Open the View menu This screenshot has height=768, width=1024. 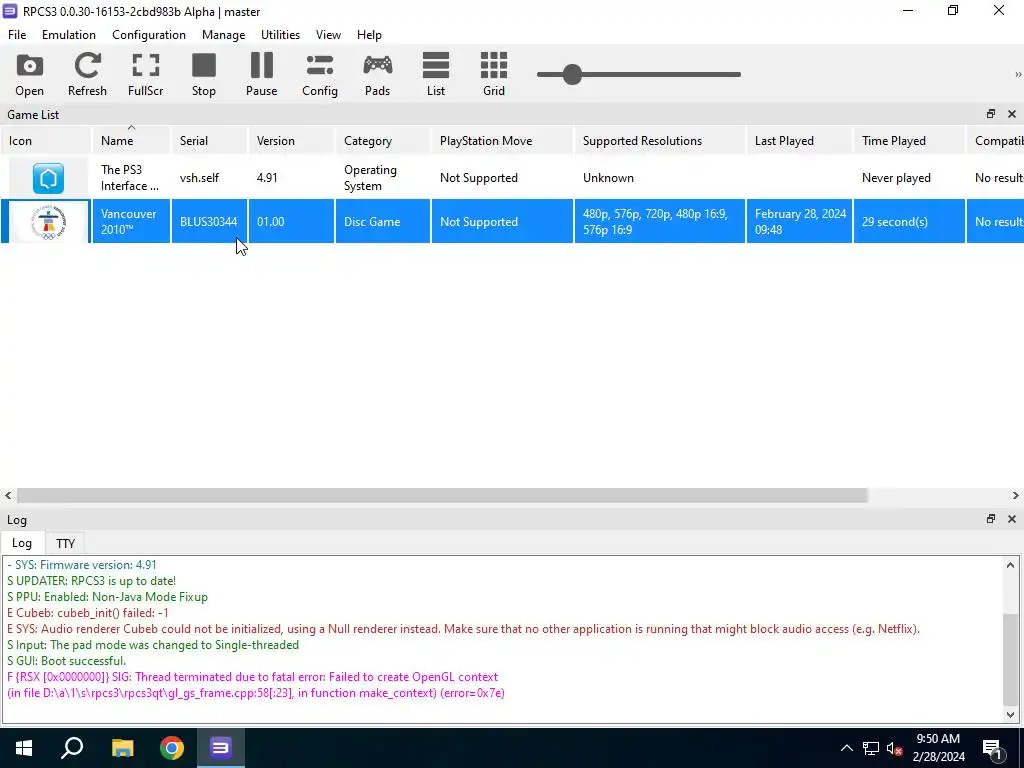point(328,35)
